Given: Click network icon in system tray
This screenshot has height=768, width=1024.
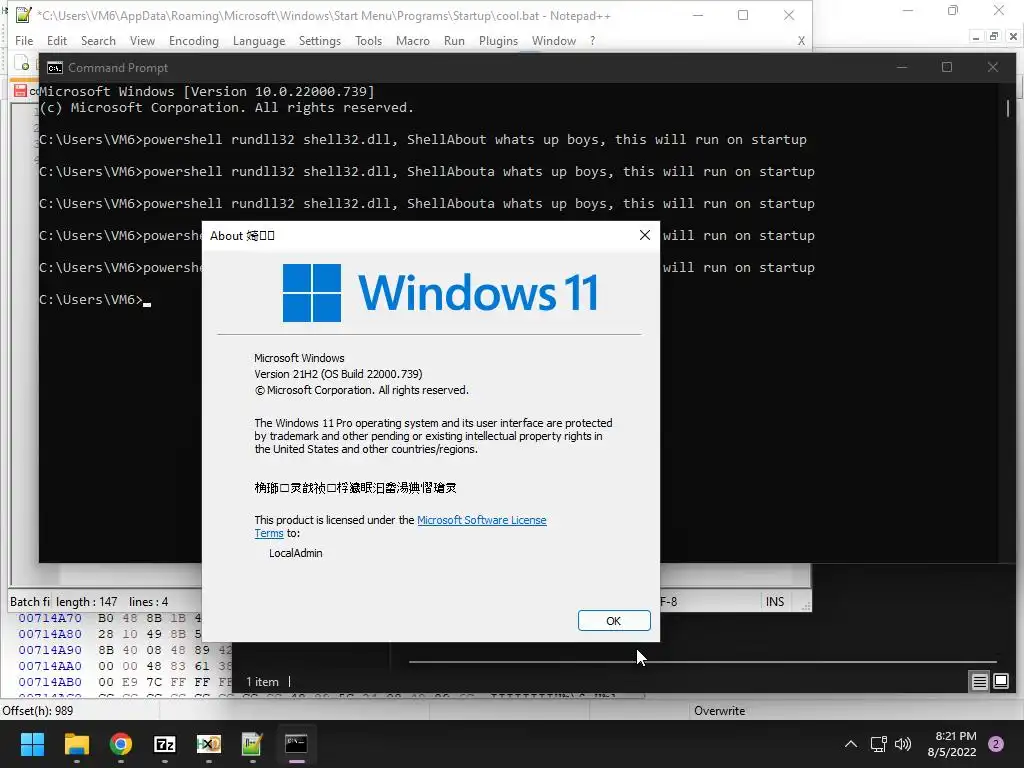Looking at the screenshot, I should tap(878, 744).
